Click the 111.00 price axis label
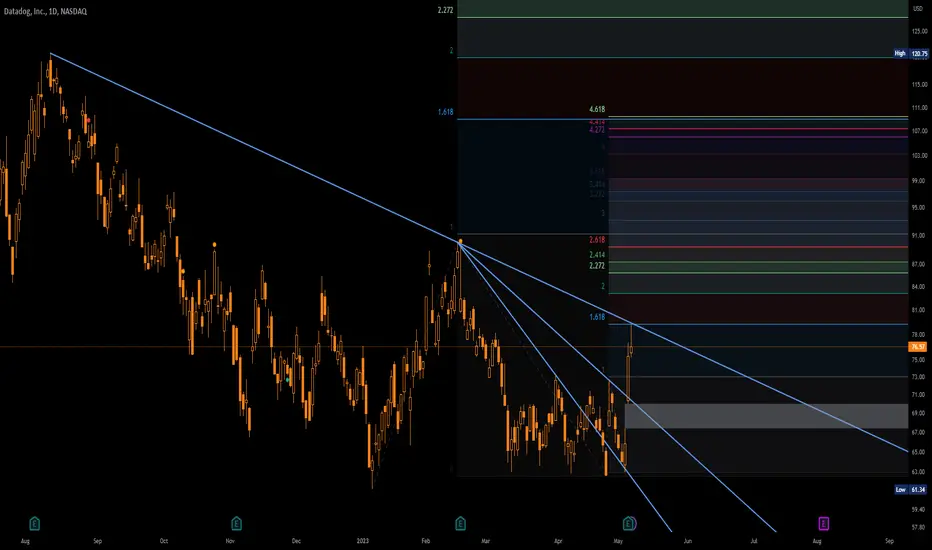Screen dimensions: 932x550 click(x=919, y=108)
